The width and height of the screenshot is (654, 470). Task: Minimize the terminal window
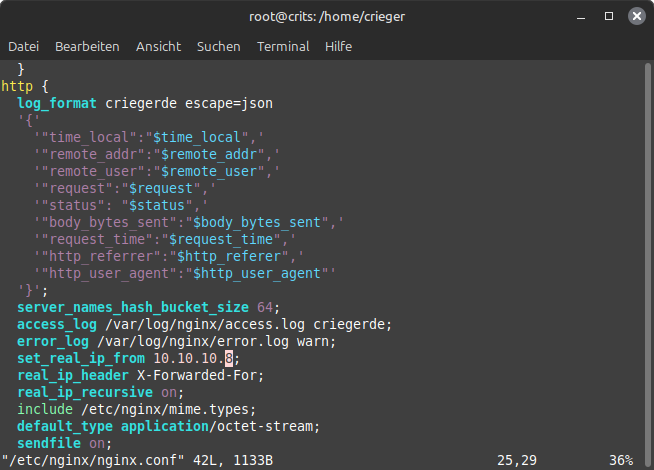581,17
